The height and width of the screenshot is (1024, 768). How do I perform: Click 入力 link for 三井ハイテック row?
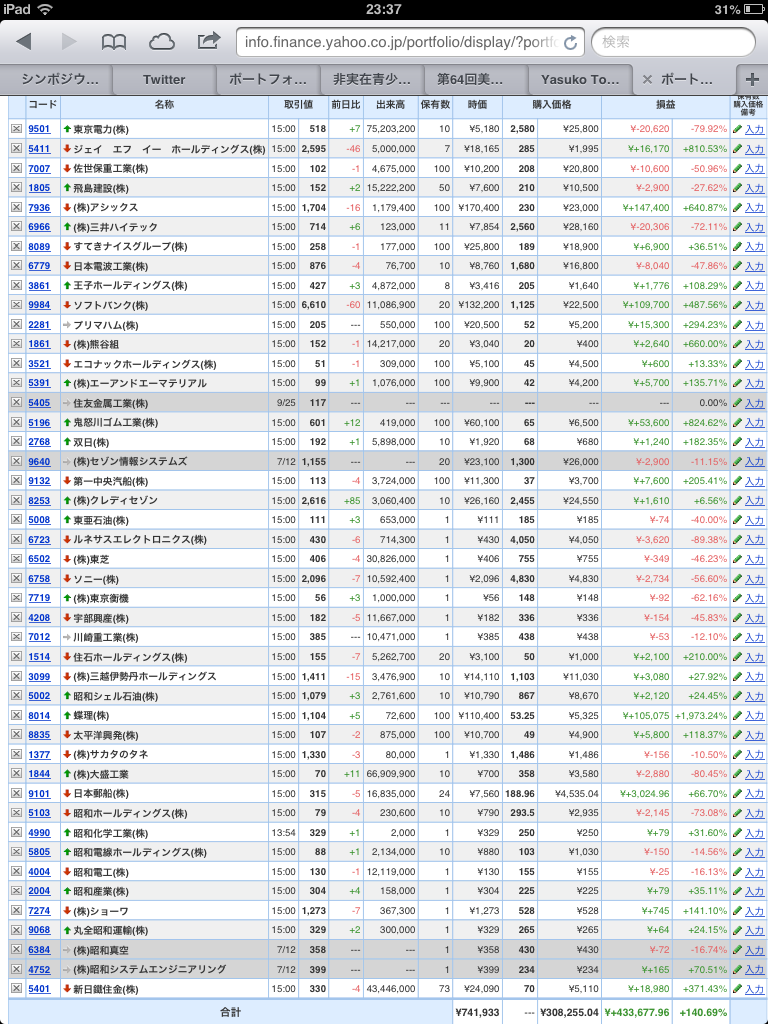click(x=754, y=227)
